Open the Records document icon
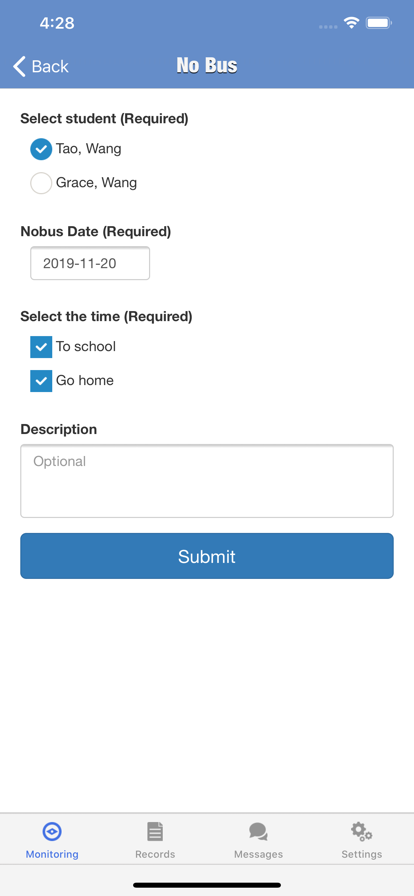Image resolution: width=414 pixels, height=896 pixels. (x=155, y=831)
